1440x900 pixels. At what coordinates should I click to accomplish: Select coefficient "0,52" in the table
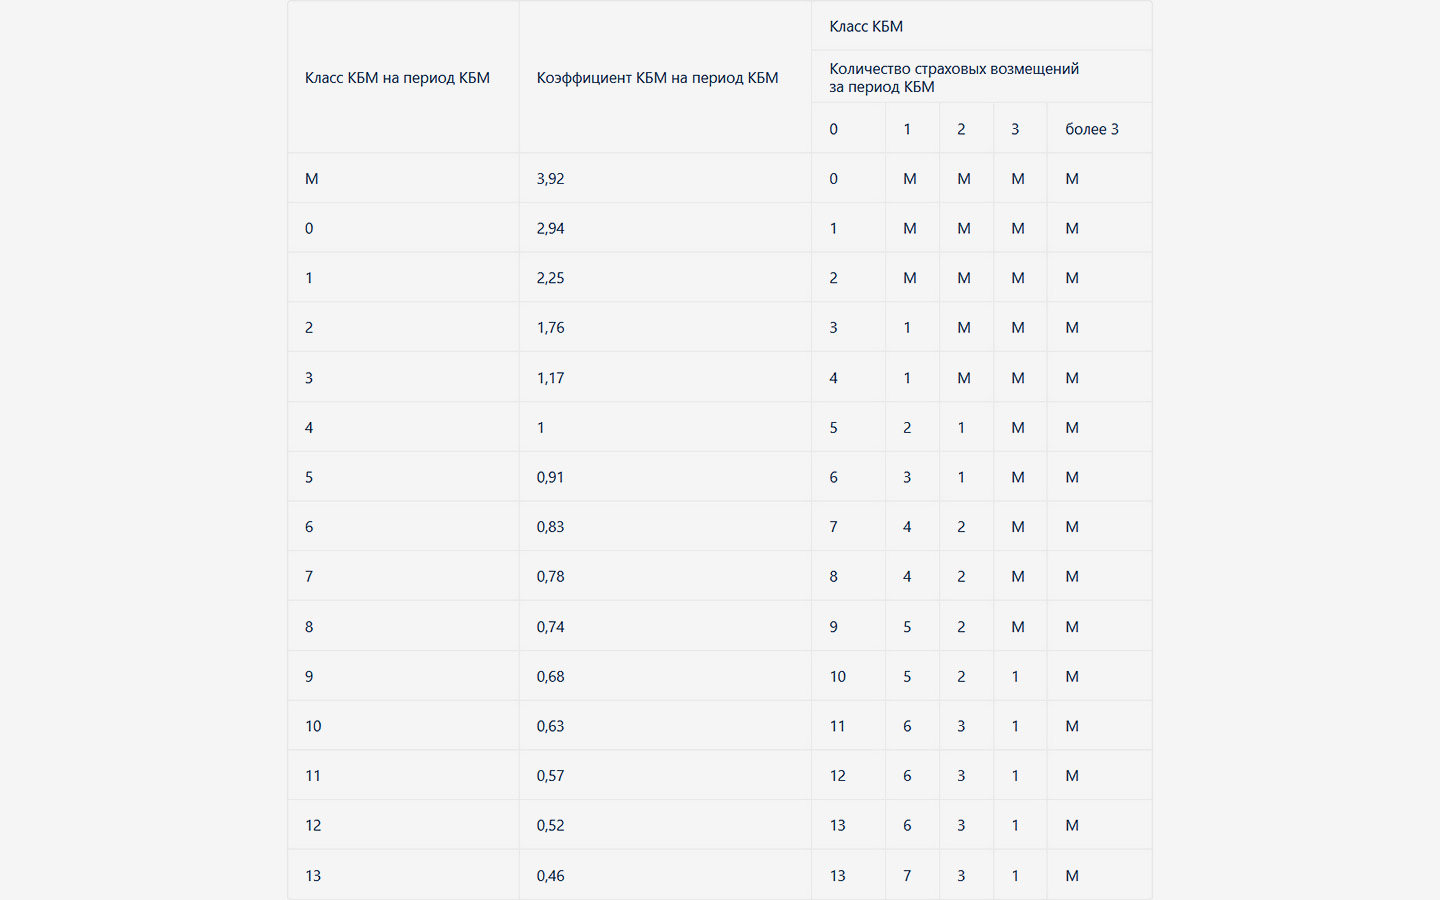click(x=550, y=825)
